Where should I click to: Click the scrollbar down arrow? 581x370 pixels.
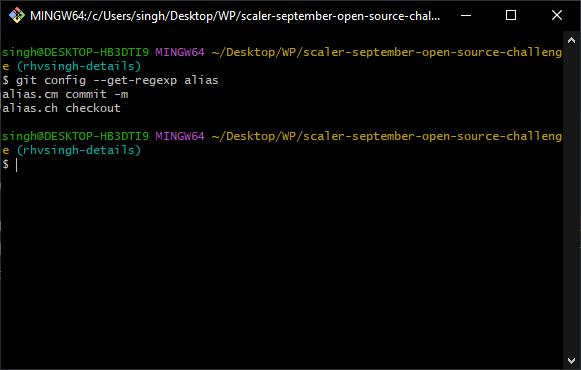click(x=571, y=360)
